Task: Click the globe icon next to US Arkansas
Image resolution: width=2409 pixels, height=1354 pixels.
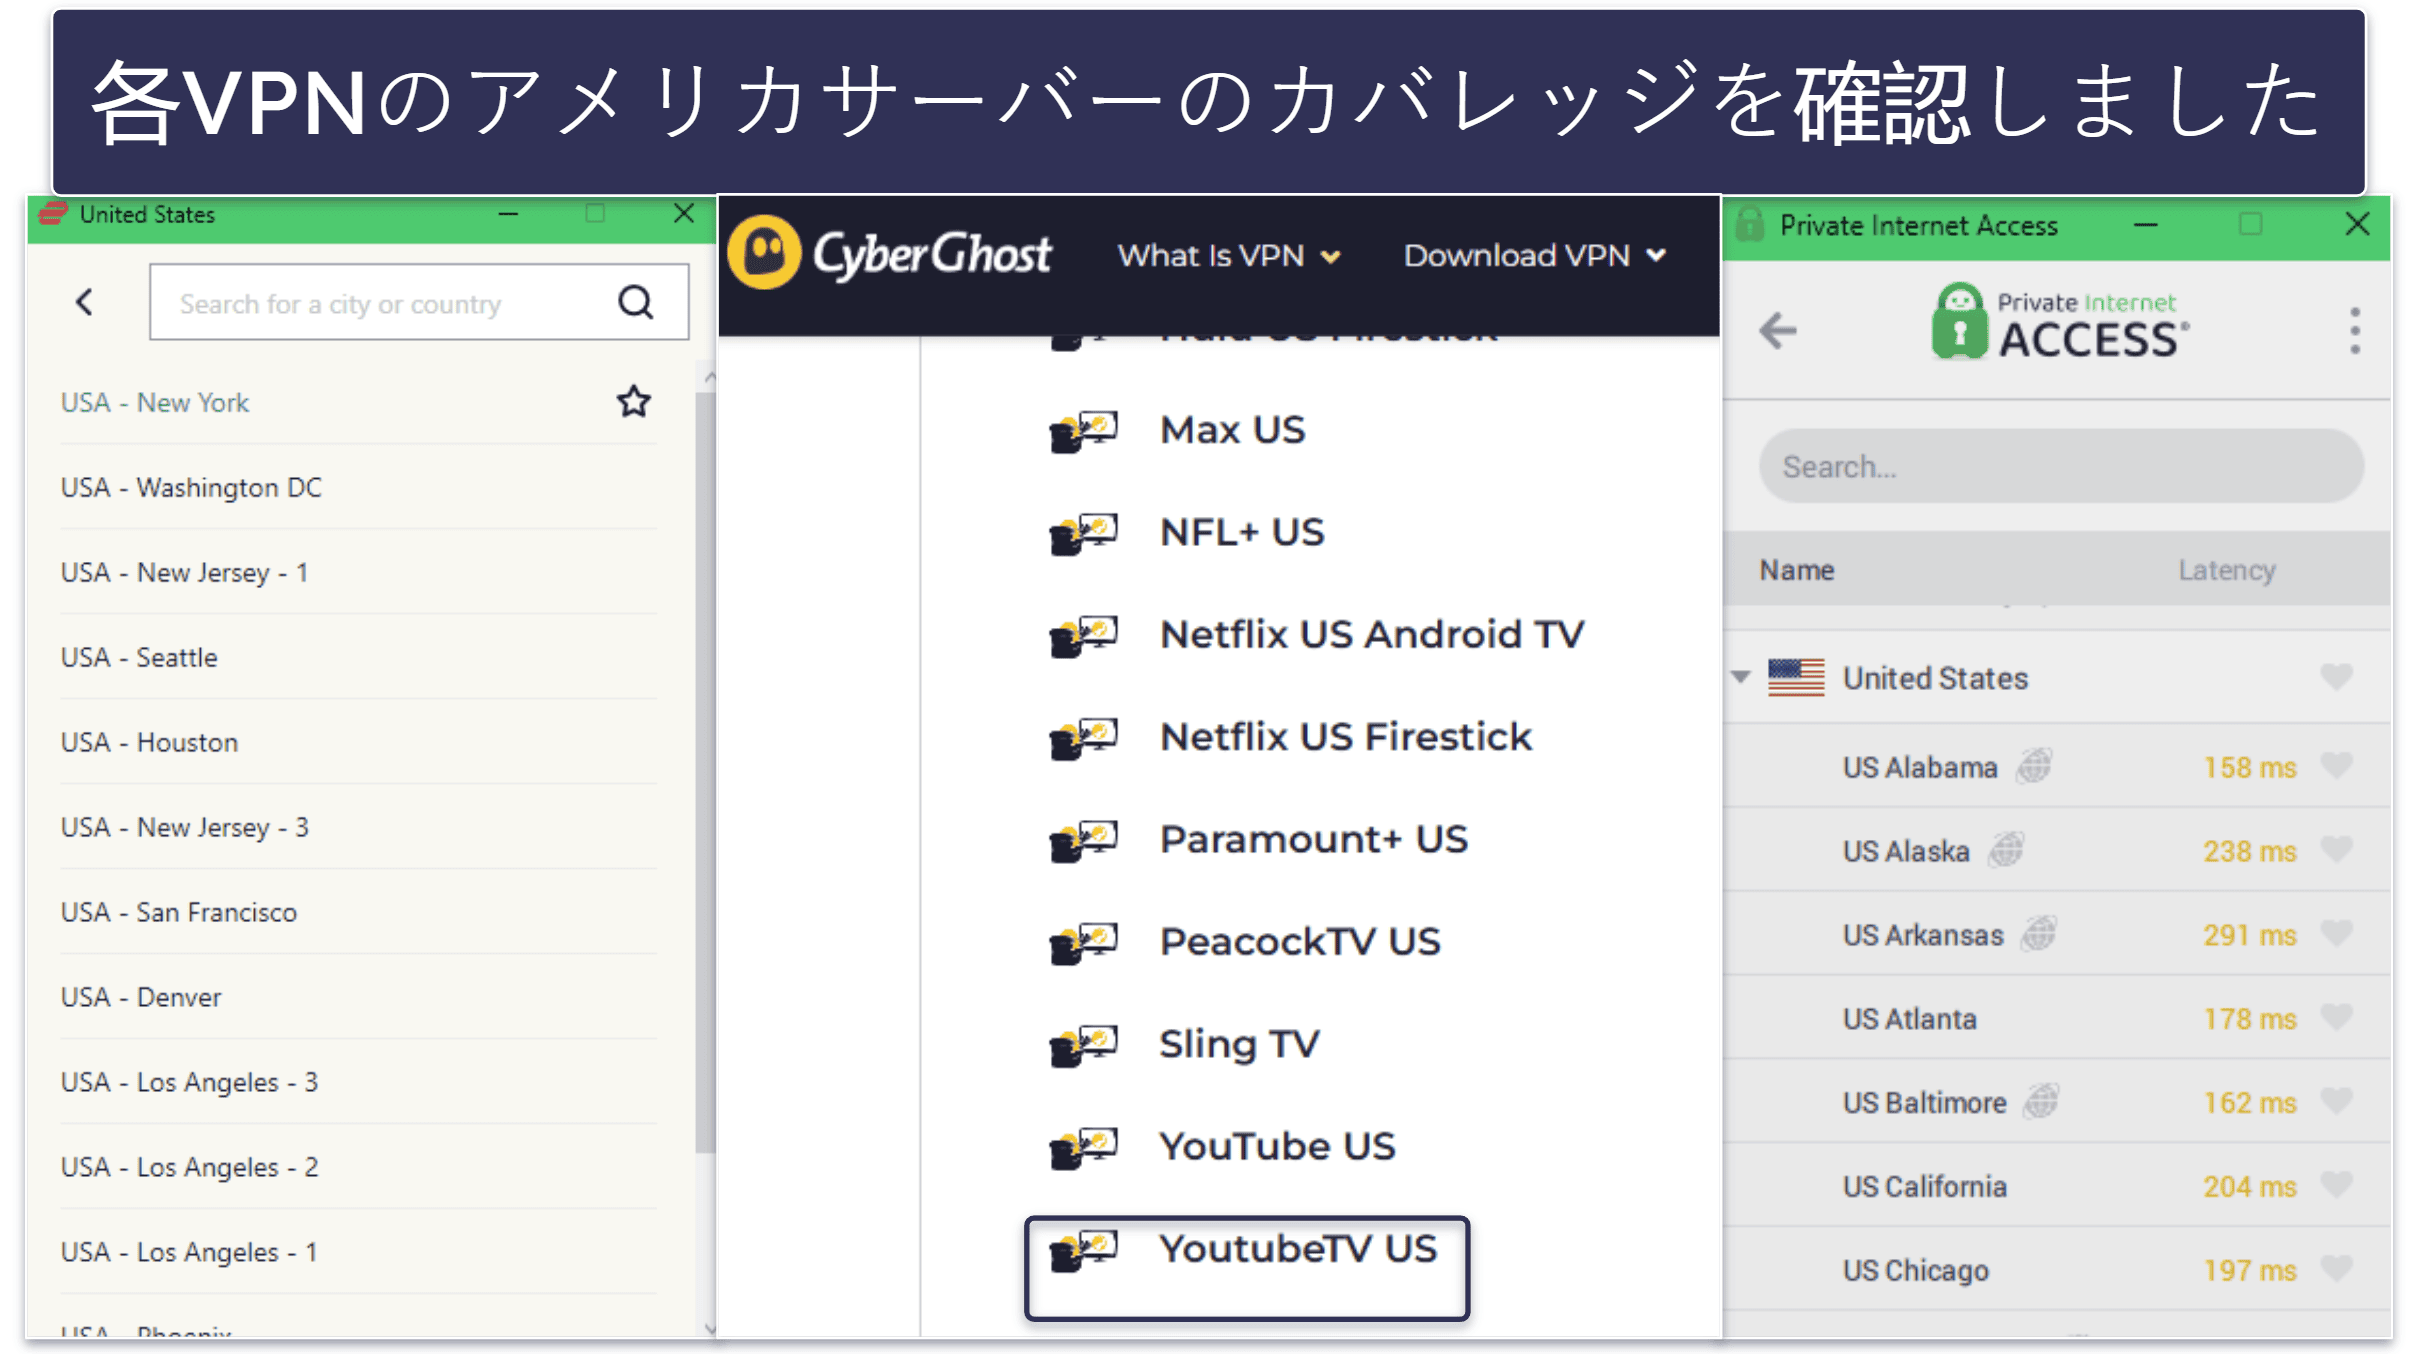Action: pos(2039,934)
